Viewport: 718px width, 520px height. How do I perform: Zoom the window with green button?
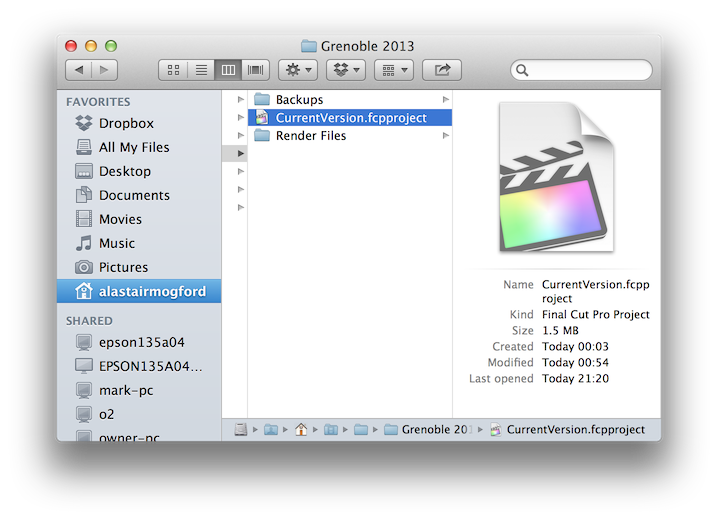[x=111, y=46]
